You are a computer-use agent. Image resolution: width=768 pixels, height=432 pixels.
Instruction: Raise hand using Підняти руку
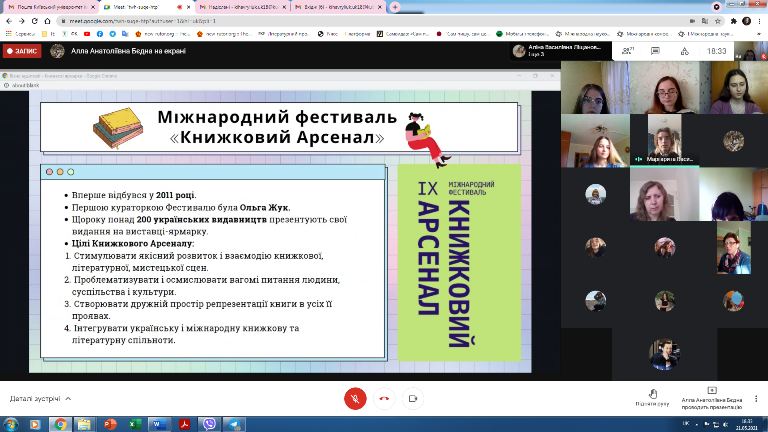pyautogui.click(x=652, y=397)
